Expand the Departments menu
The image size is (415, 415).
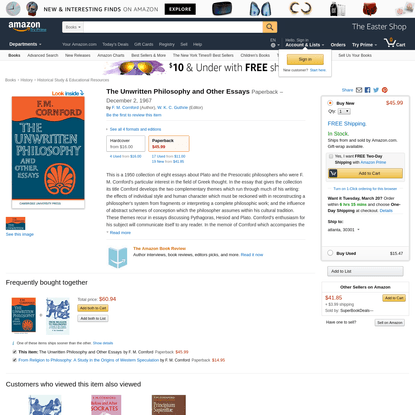point(25,44)
